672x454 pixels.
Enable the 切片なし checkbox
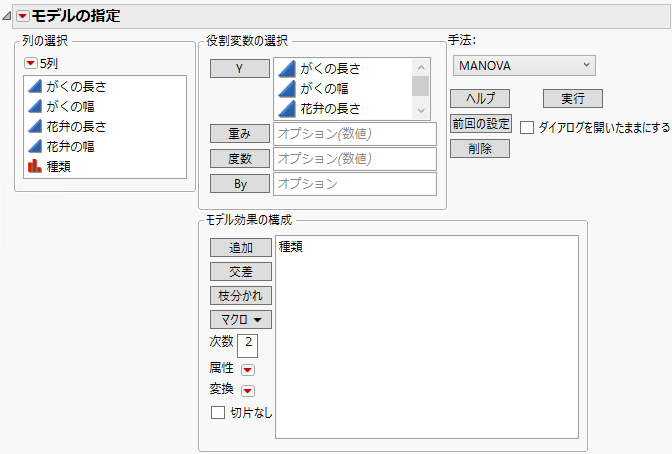[x=218, y=412]
